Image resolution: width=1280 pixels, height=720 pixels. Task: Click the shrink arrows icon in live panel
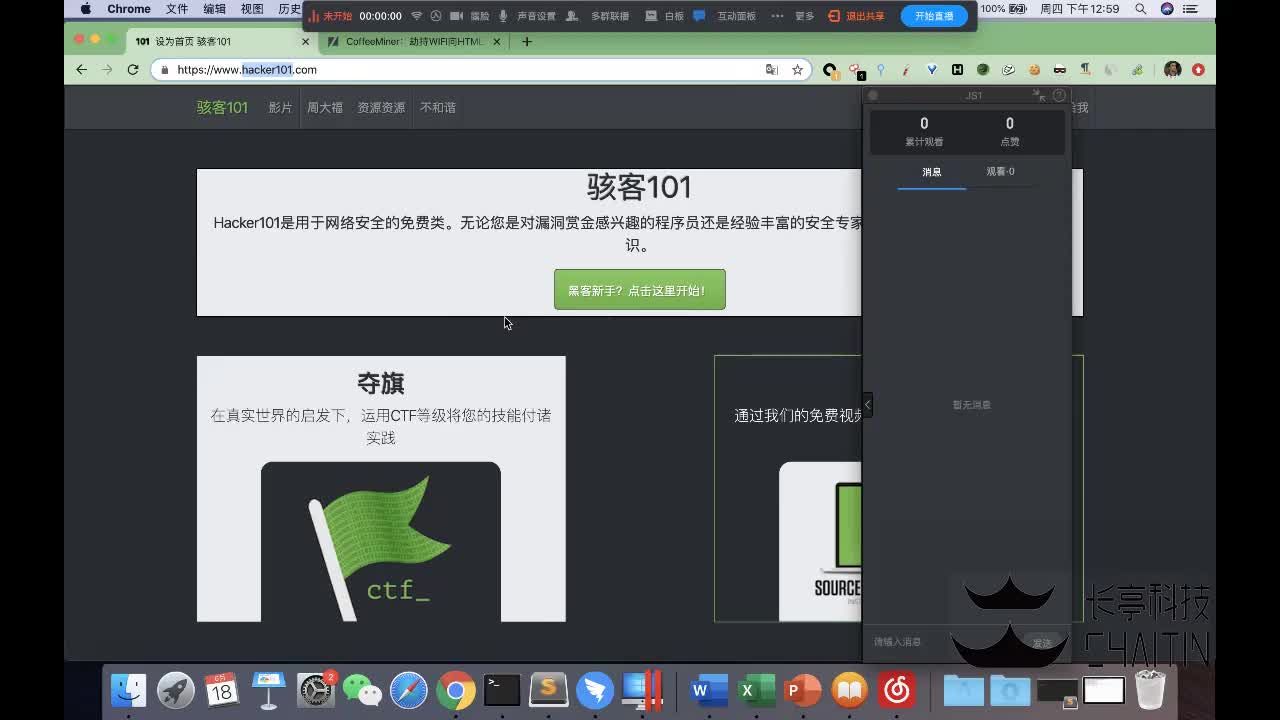[1038, 95]
